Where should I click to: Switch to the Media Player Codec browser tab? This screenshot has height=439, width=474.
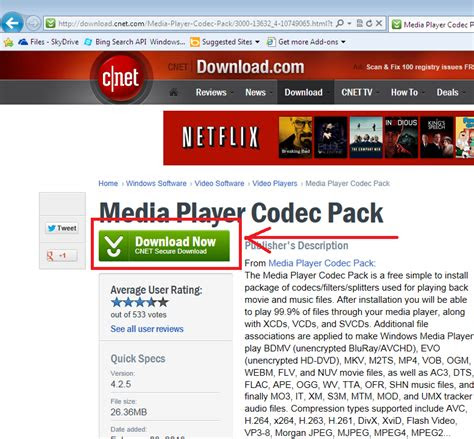pyautogui.click(x=432, y=24)
